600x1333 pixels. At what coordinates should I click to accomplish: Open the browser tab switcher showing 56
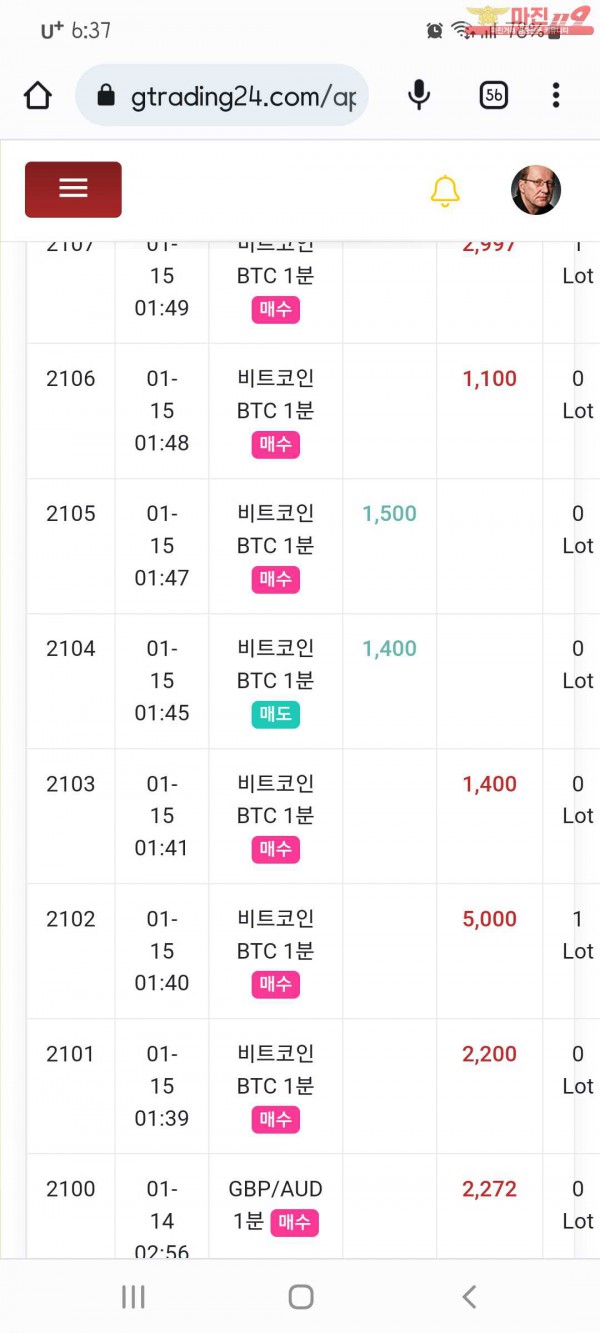click(x=494, y=96)
